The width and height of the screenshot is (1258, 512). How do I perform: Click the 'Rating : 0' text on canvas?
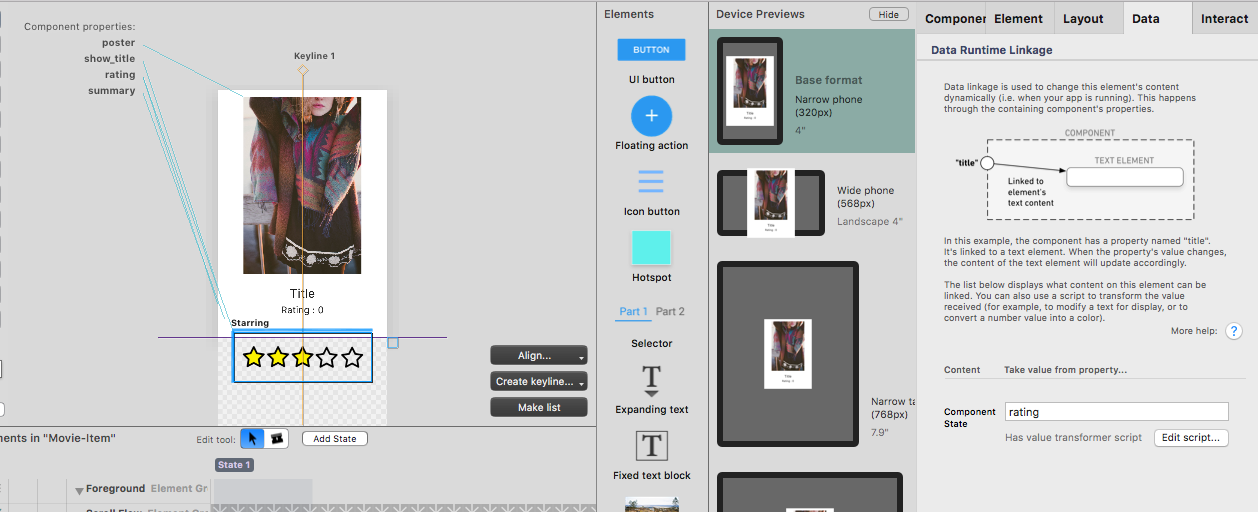click(302, 310)
